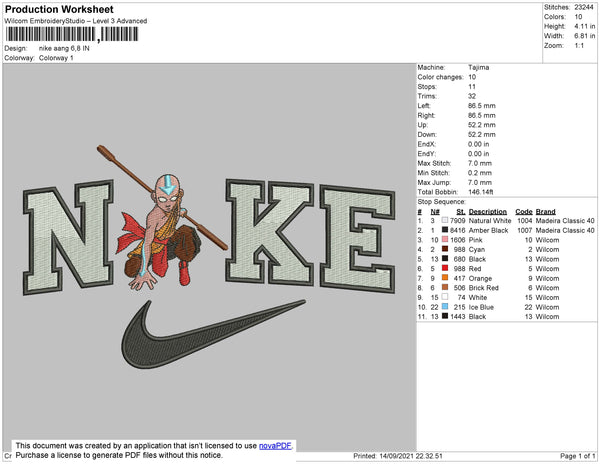Image resolution: width=600 pixels, height=464 pixels.
Task: Click the stitches count 23244
Action: pyautogui.click(x=584, y=7)
